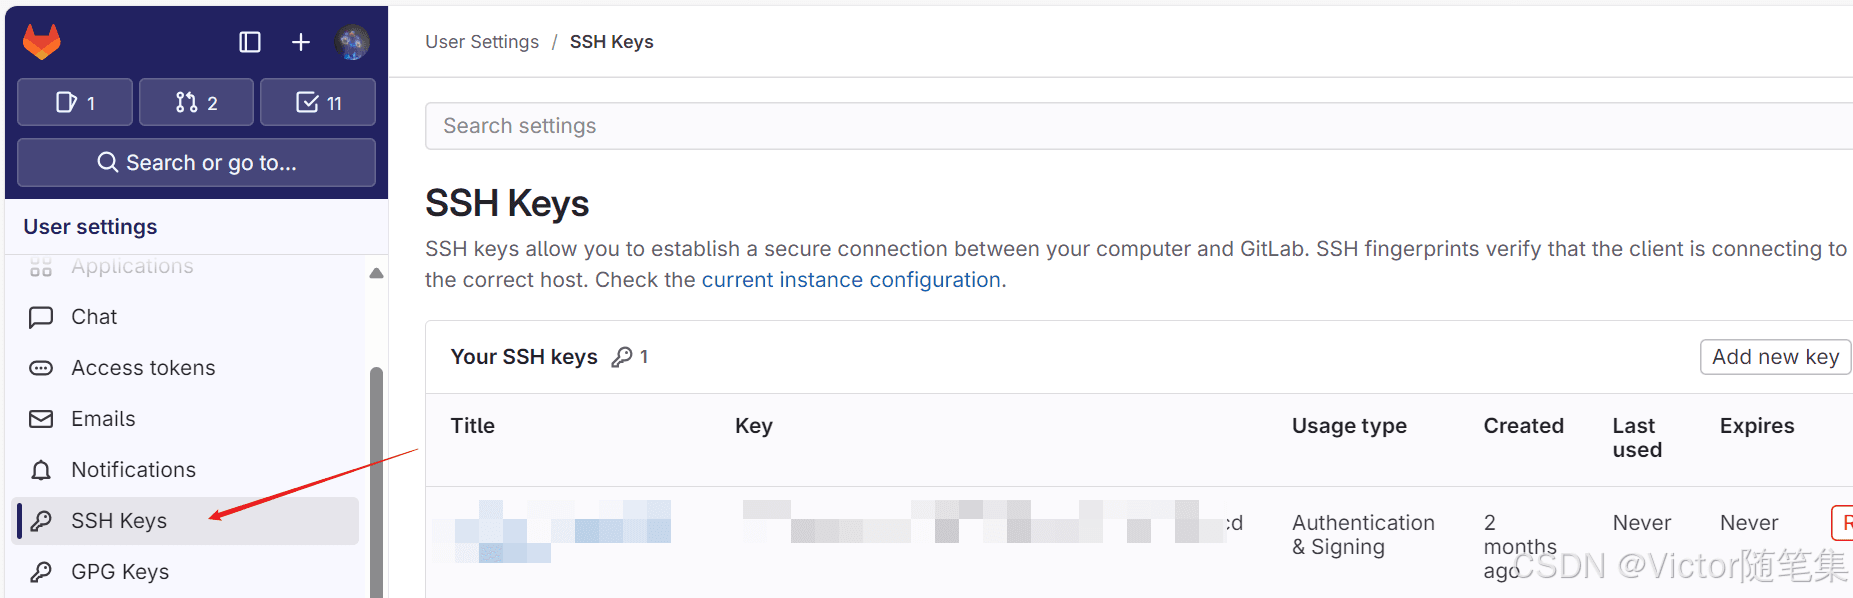The image size is (1853, 598).
Task: Open merge requests counter showing 2
Action: [196, 102]
